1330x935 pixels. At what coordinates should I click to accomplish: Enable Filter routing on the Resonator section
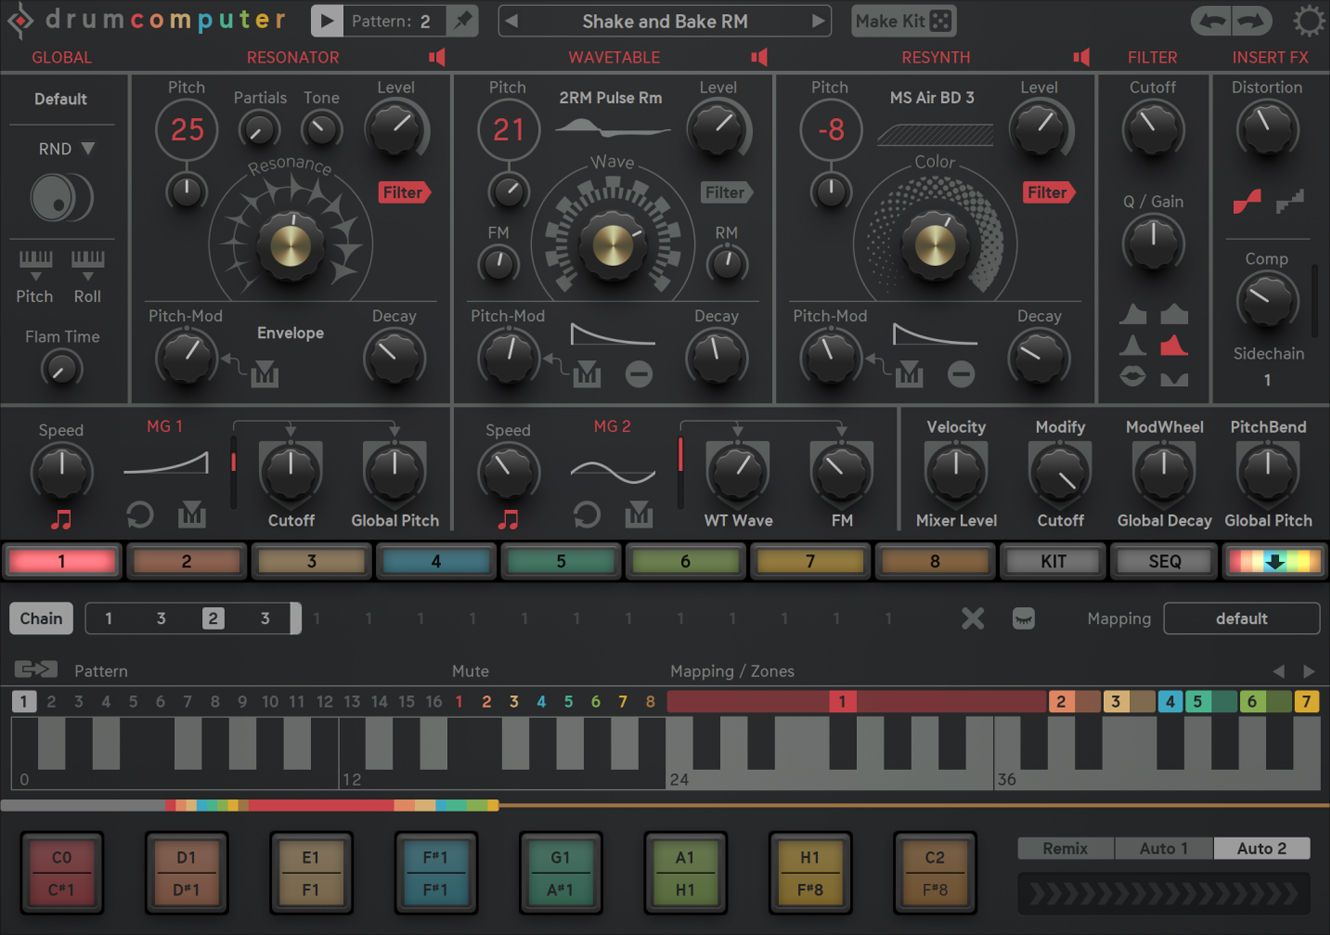[x=404, y=192]
